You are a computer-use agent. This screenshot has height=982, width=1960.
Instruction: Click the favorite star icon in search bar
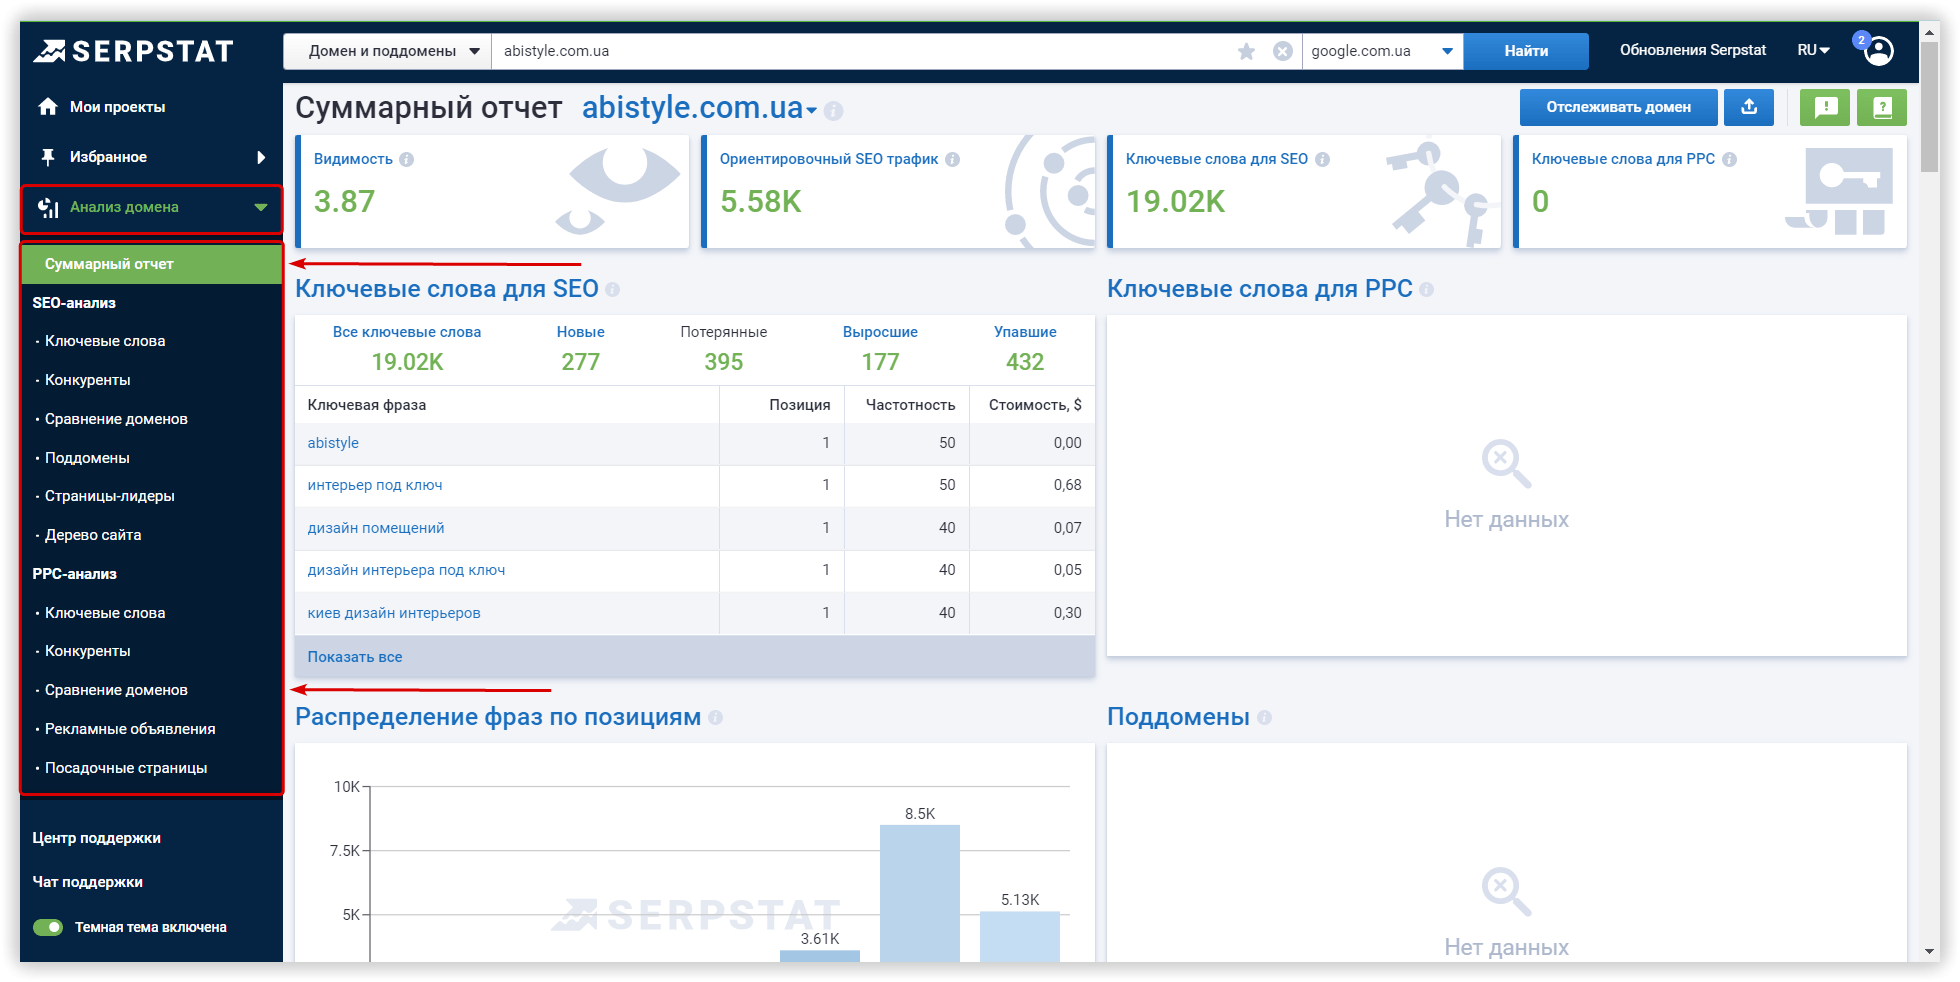point(1246,51)
